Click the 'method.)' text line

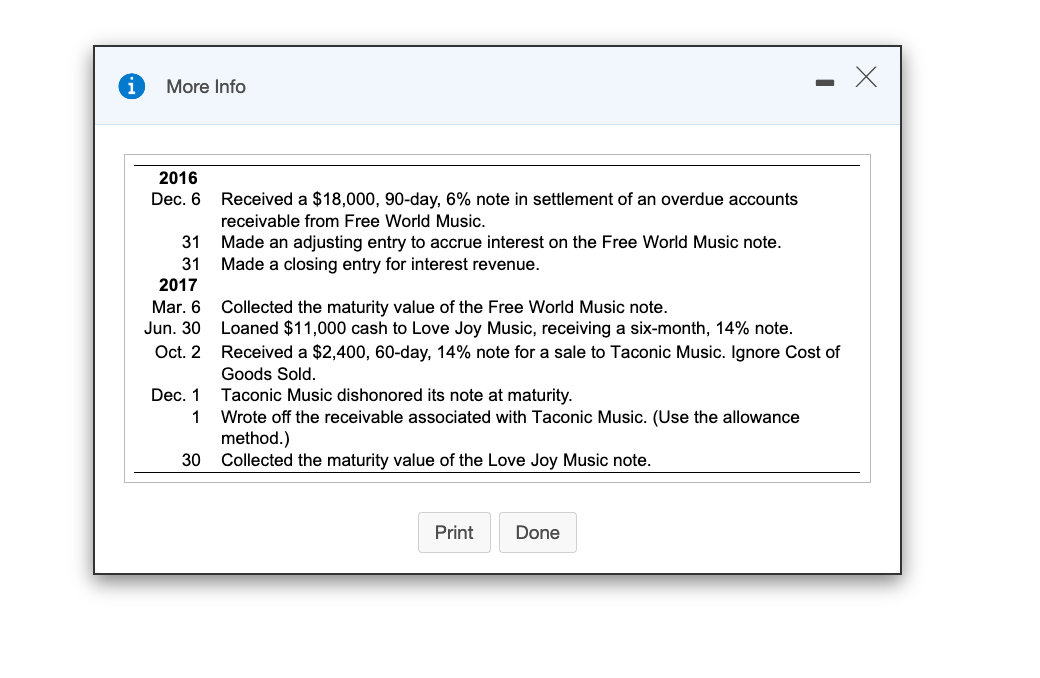(255, 439)
